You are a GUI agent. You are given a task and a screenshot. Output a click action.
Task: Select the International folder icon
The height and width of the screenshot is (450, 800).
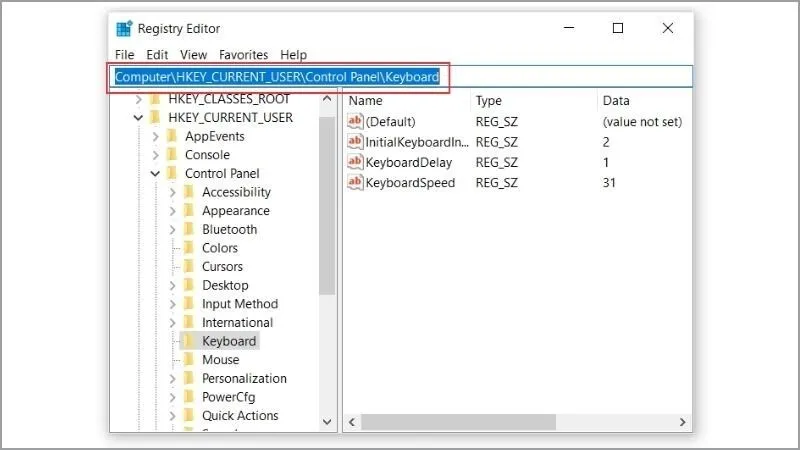click(x=189, y=322)
